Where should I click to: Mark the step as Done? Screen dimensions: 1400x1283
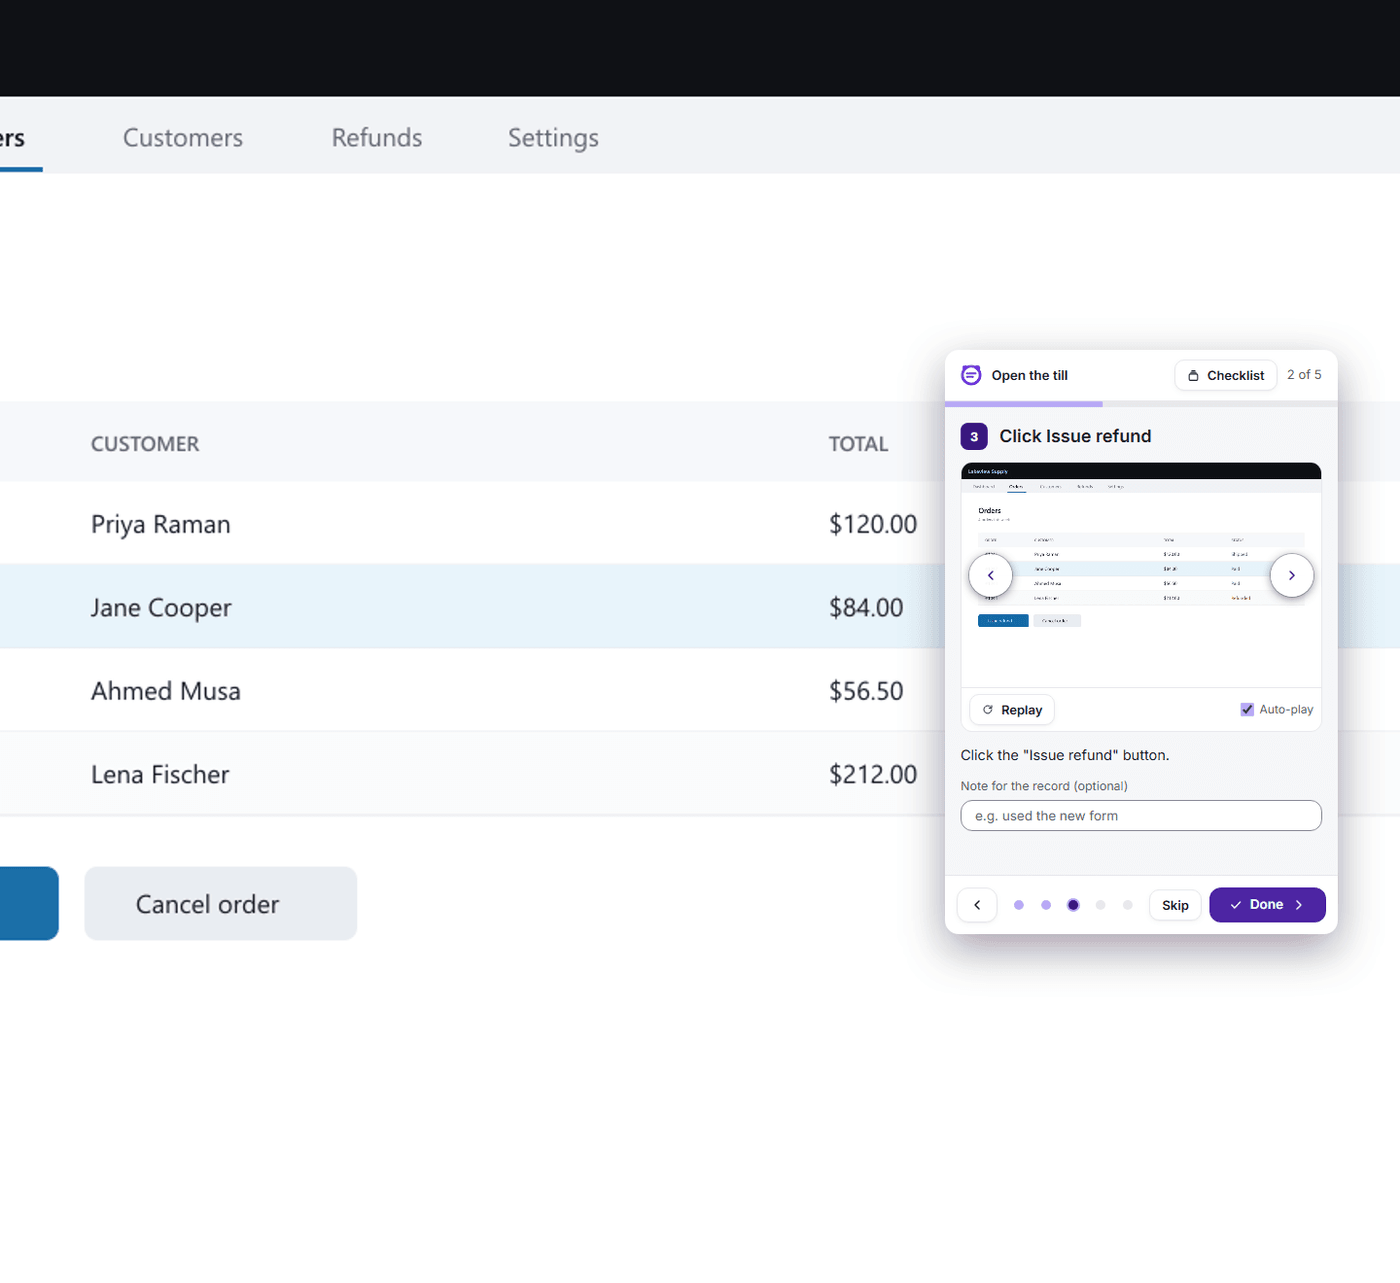pyautogui.click(x=1267, y=905)
